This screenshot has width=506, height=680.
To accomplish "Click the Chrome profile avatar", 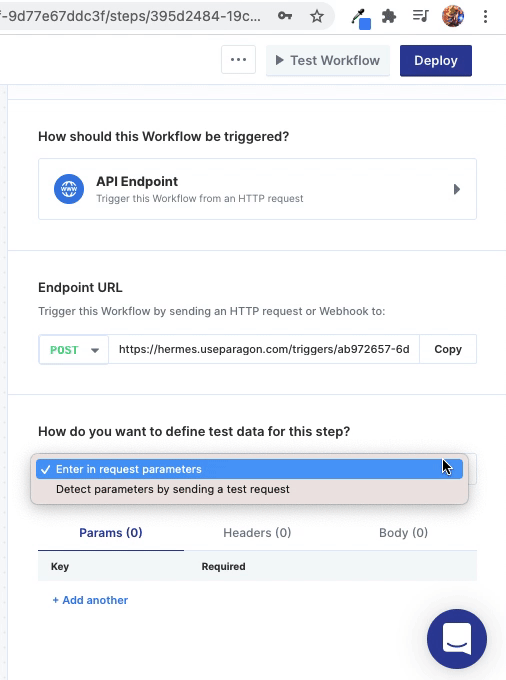I will point(453,16).
